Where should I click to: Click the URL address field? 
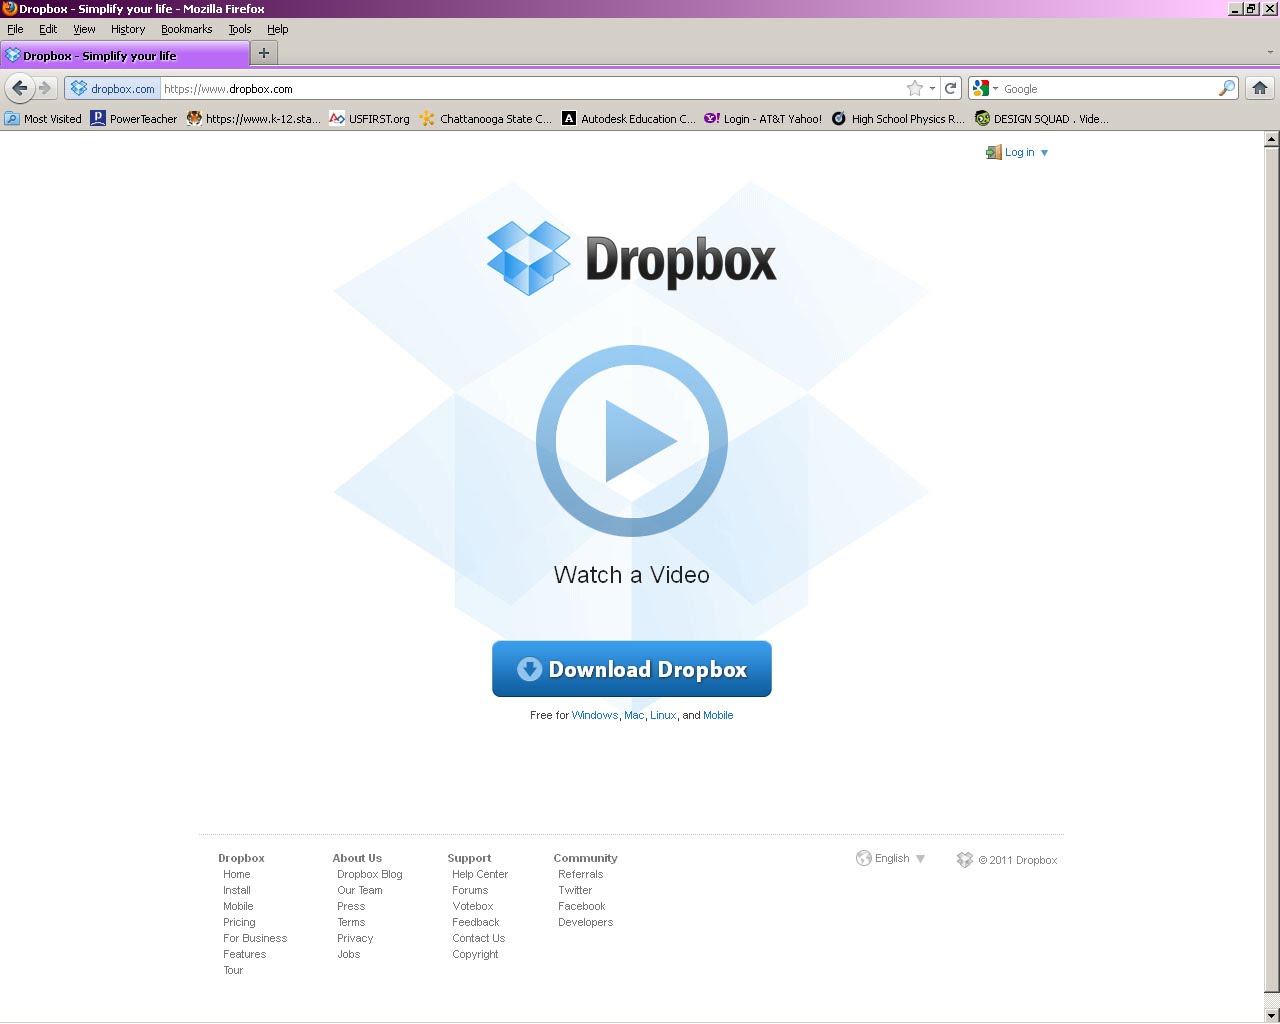[x=530, y=88]
